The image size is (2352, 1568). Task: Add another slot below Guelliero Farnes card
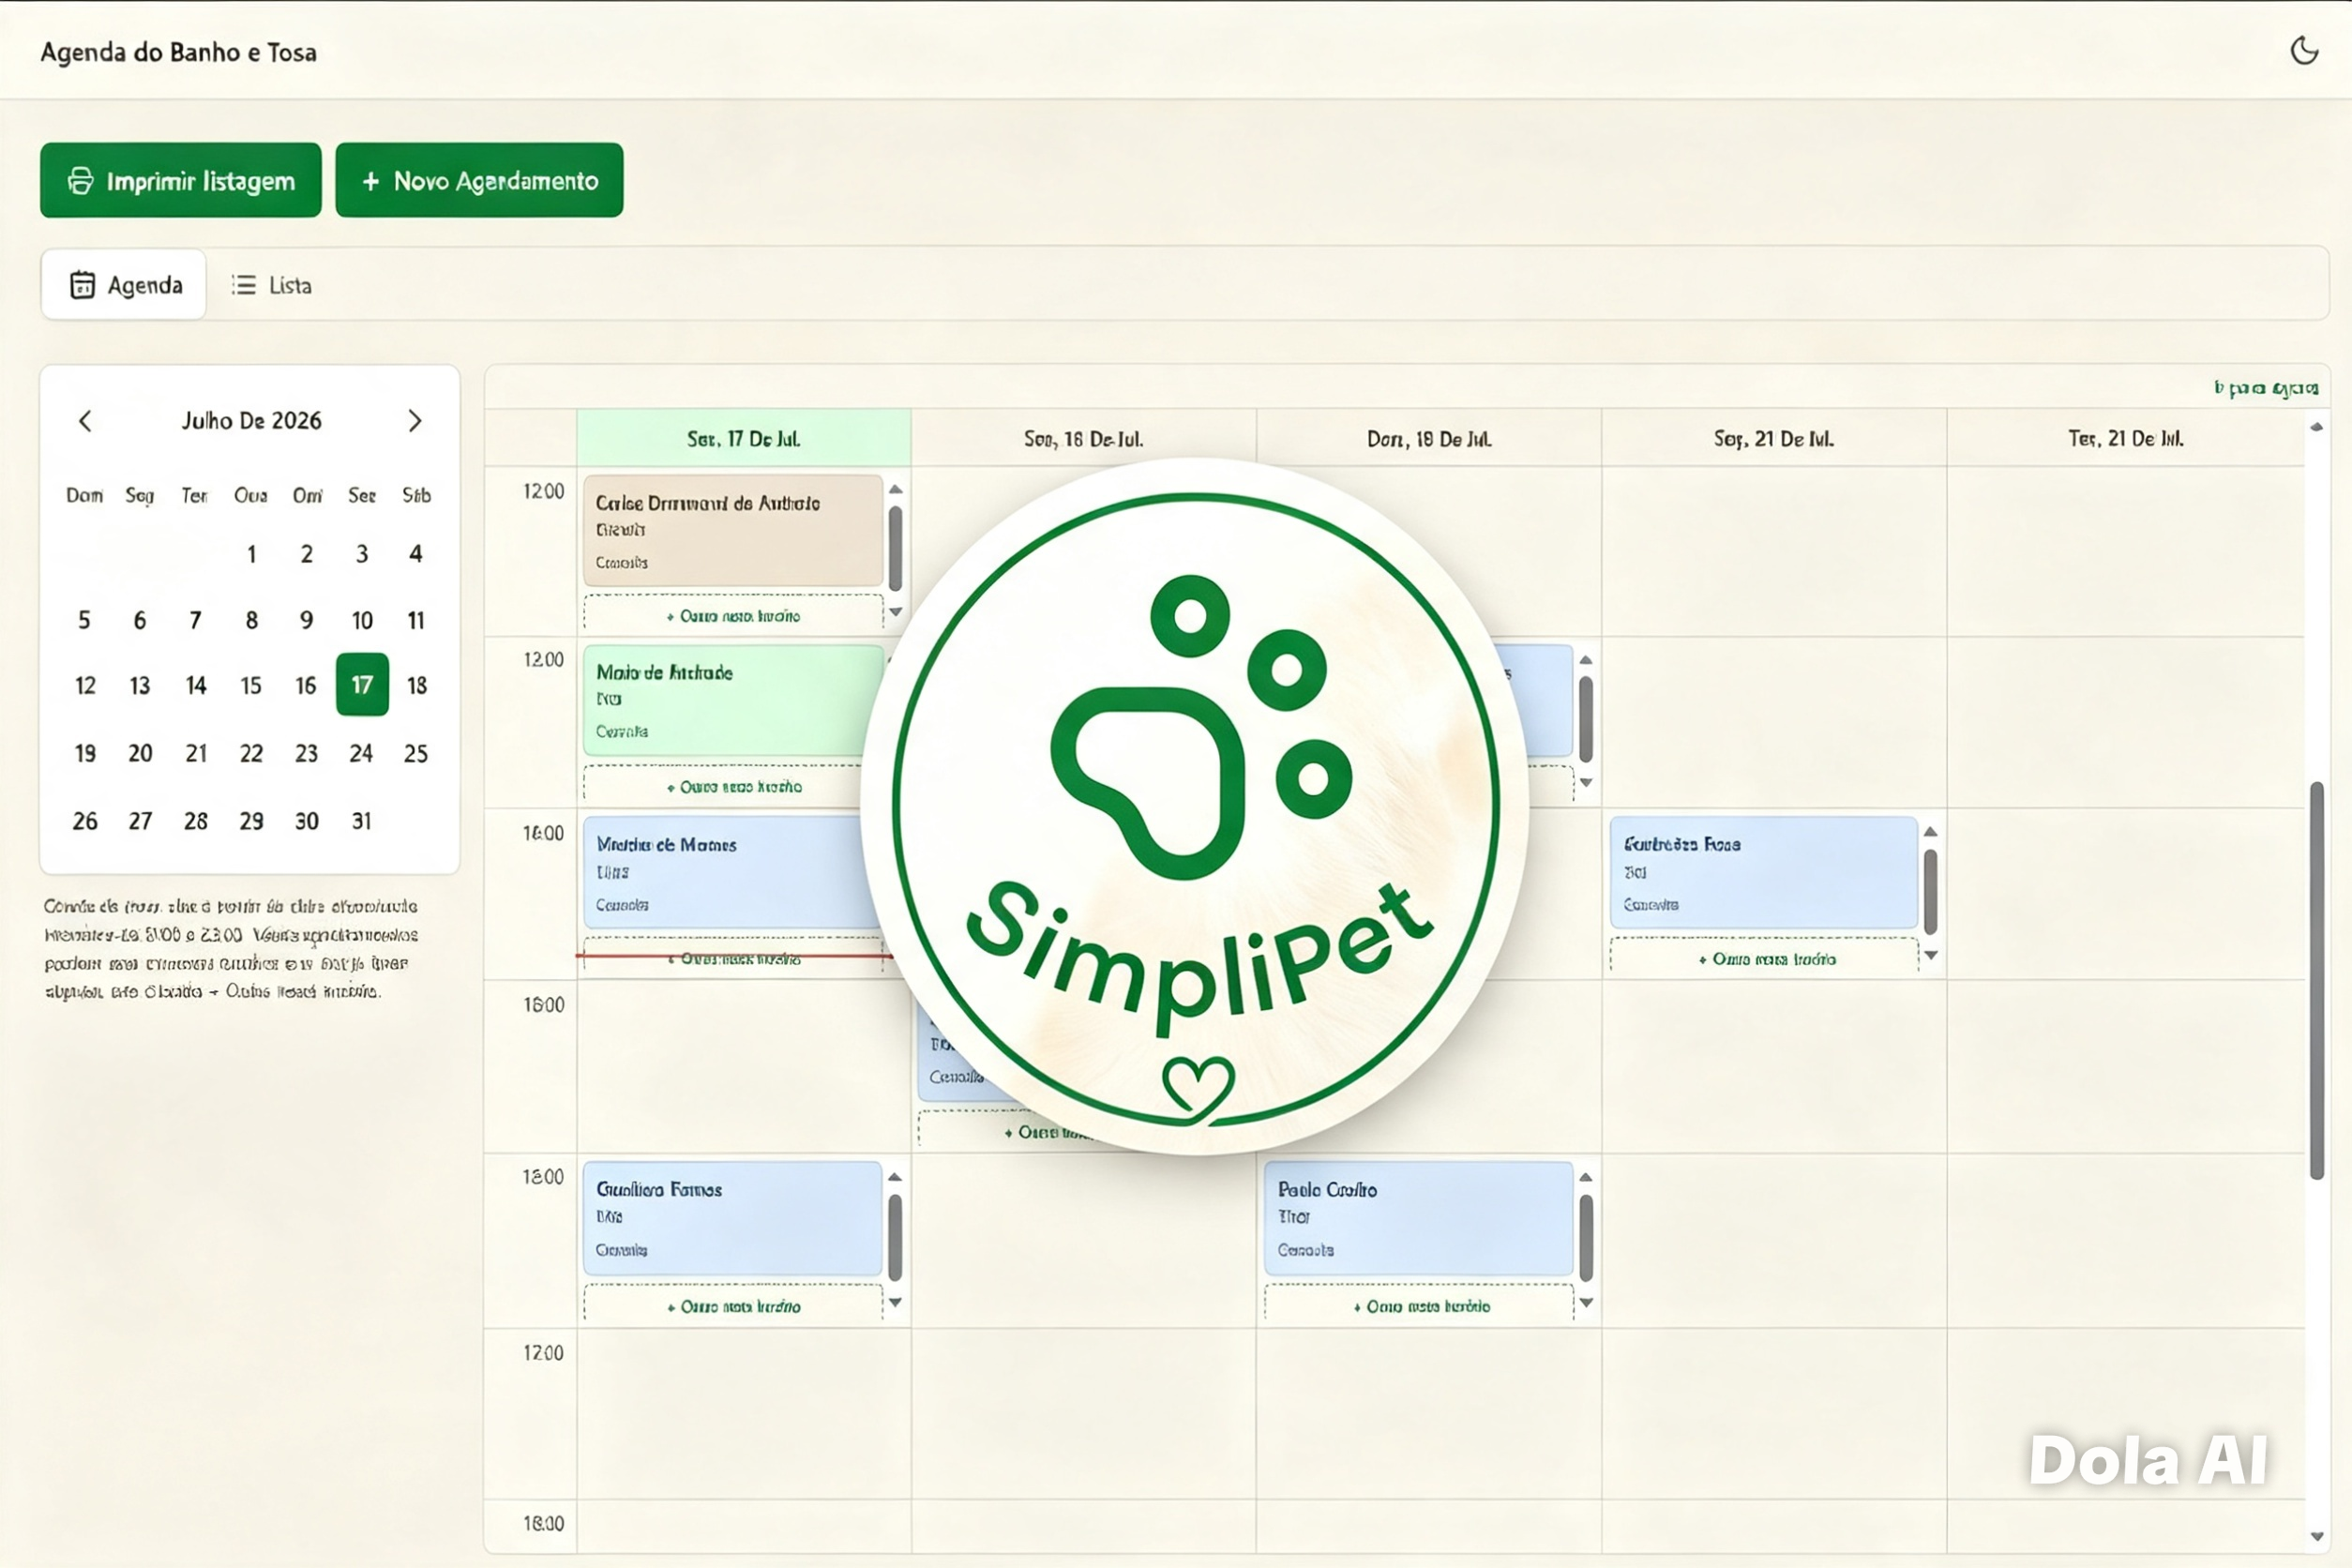tap(733, 1307)
